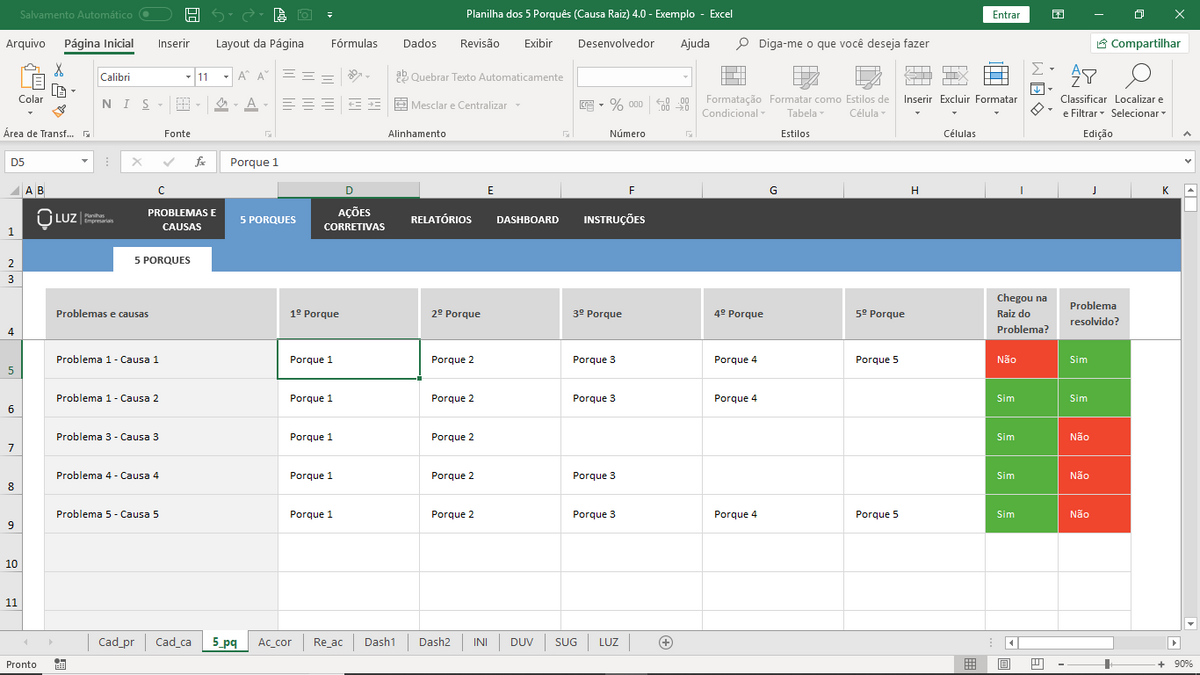Screen dimensions: 1200x675
Task: Toggle the Salvamento Automático switch
Action: tap(155, 15)
